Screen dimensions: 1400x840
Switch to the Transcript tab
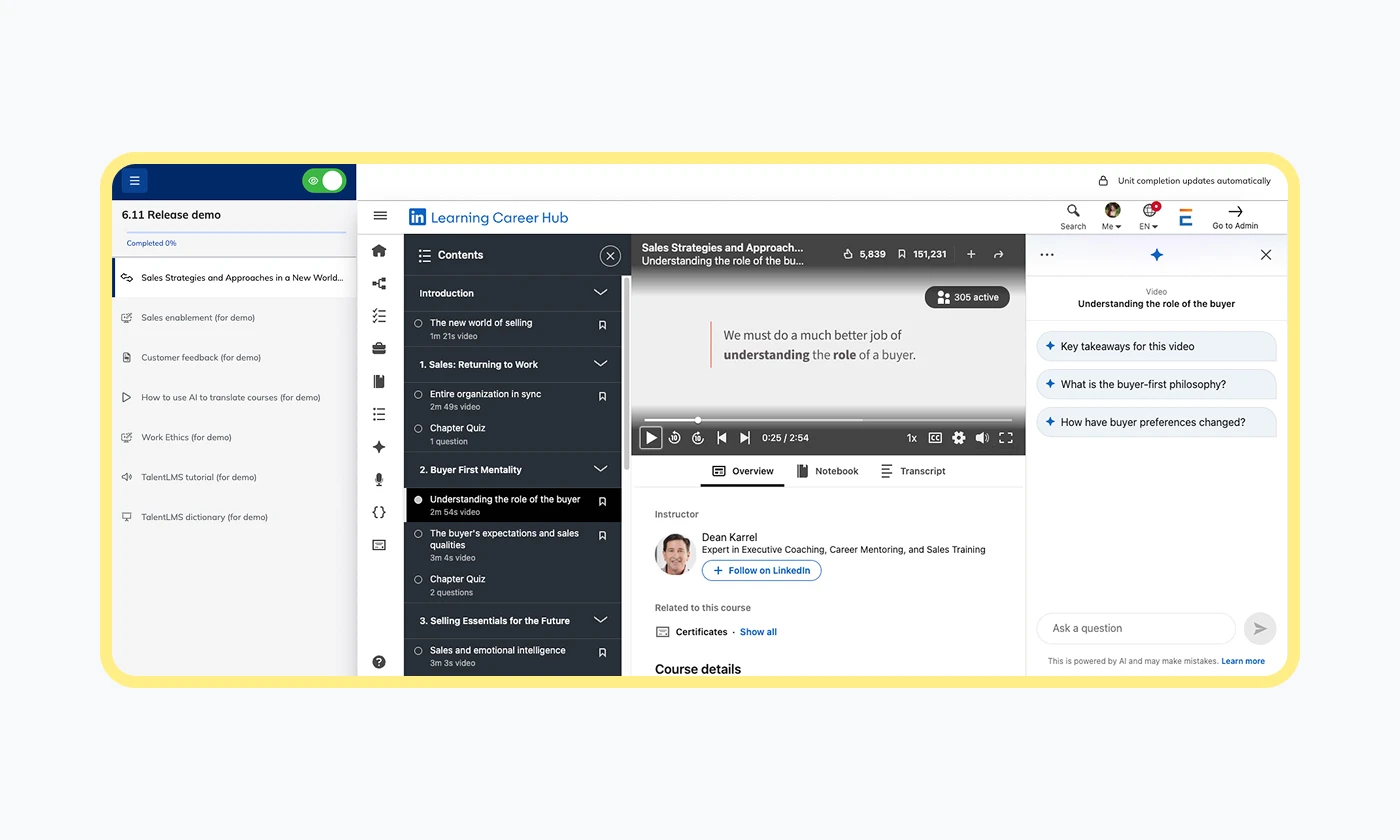(913, 471)
